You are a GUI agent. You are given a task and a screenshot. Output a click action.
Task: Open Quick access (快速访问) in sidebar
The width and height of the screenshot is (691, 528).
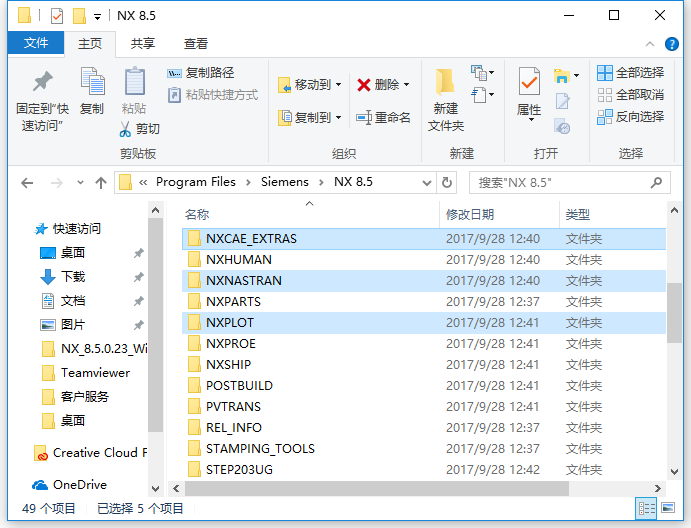tap(76, 228)
